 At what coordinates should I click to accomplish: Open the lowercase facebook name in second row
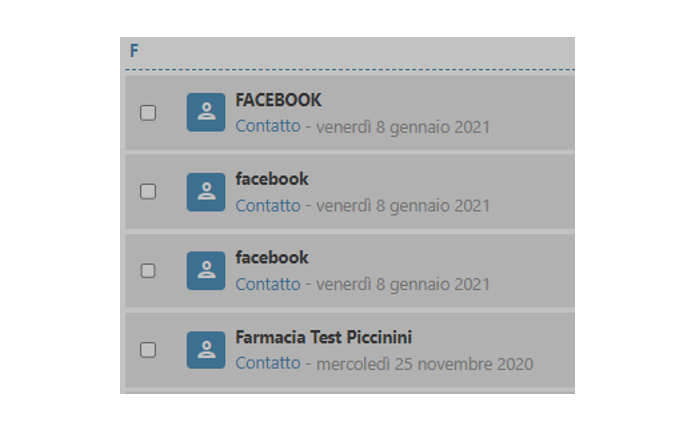point(272,179)
